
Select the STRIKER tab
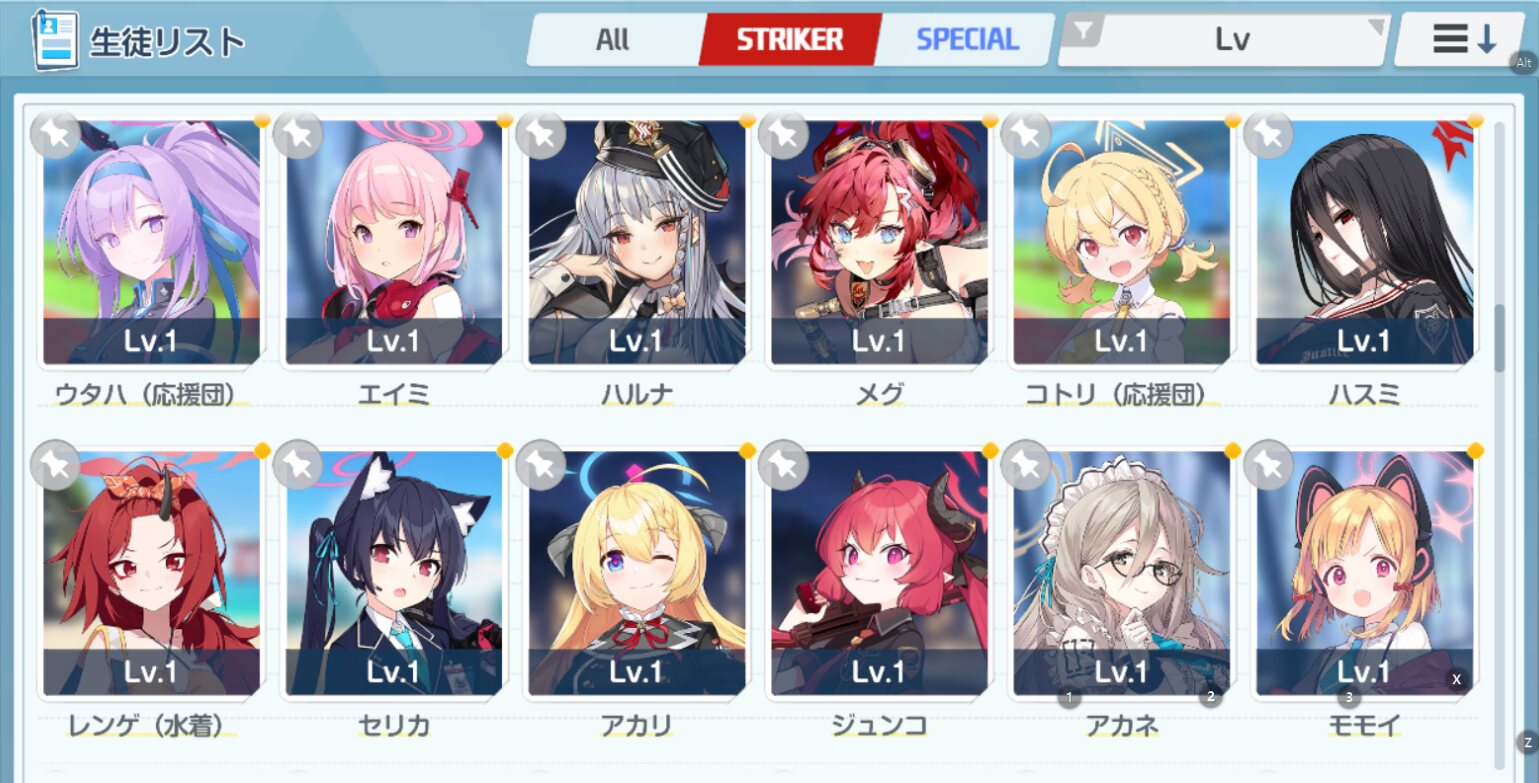point(790,40)
